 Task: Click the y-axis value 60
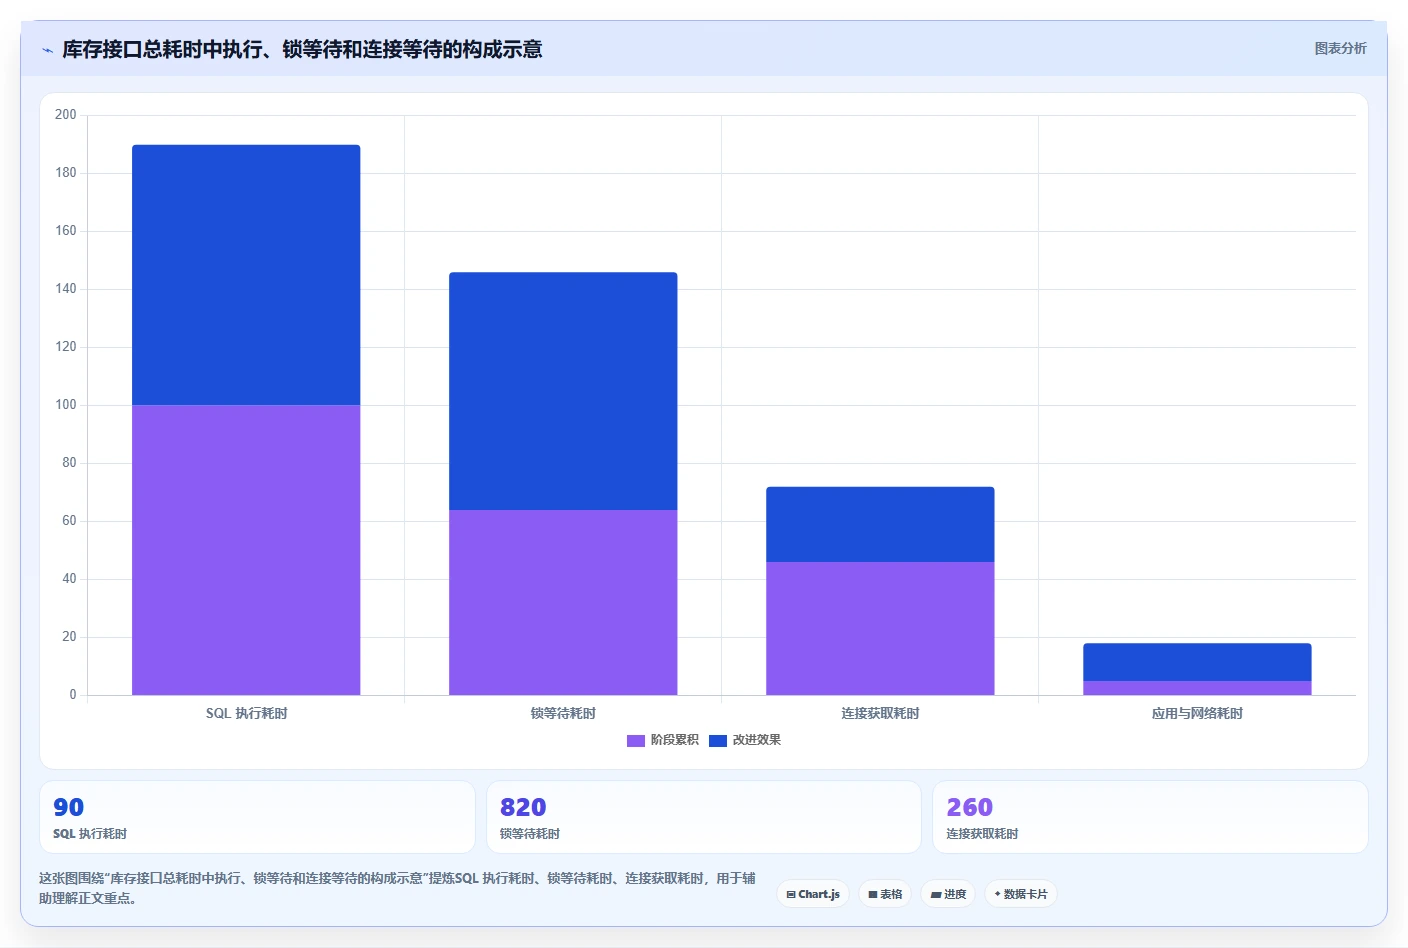coord(69,521)
